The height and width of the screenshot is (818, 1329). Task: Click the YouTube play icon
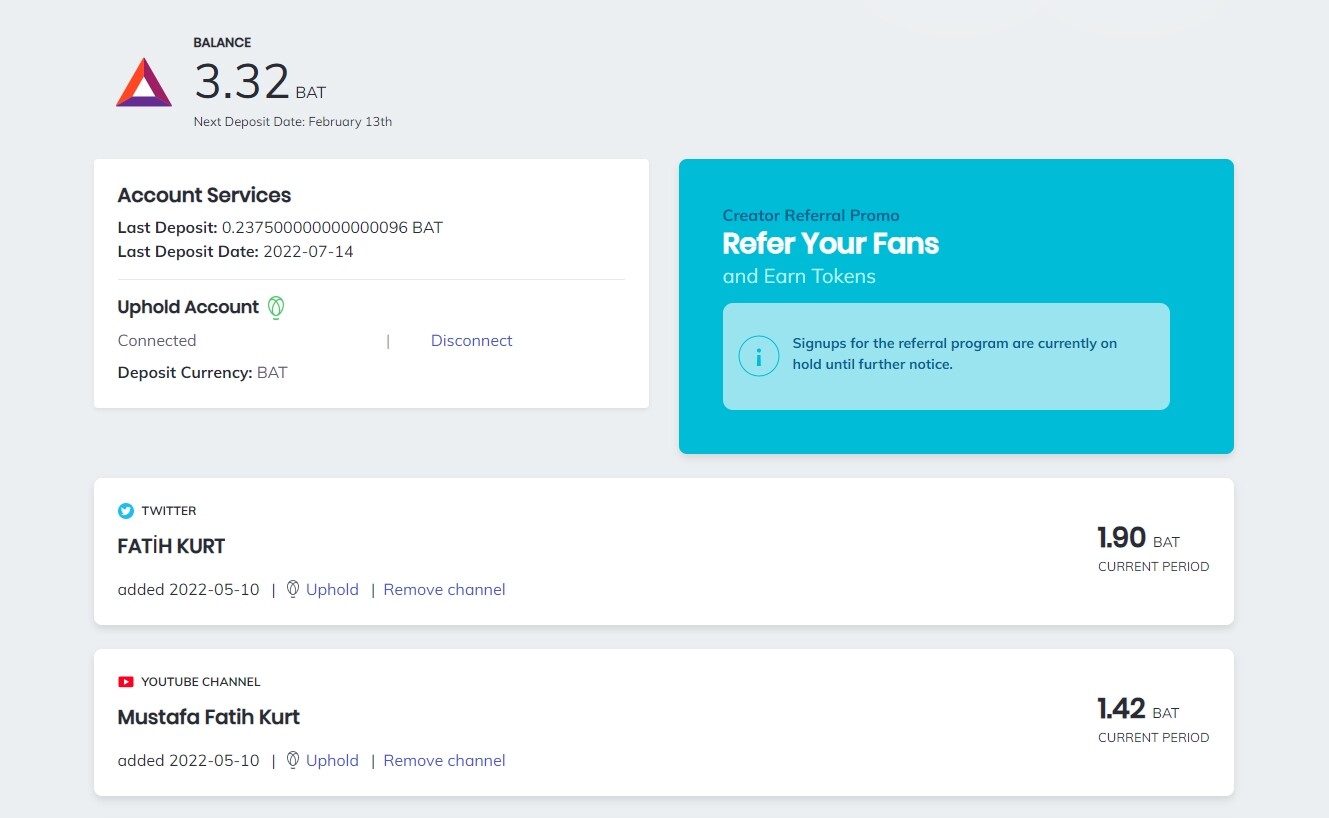click(126, 682)
